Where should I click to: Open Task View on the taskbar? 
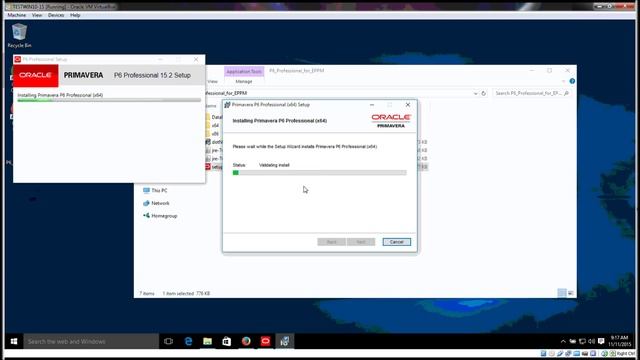(168, 341)
